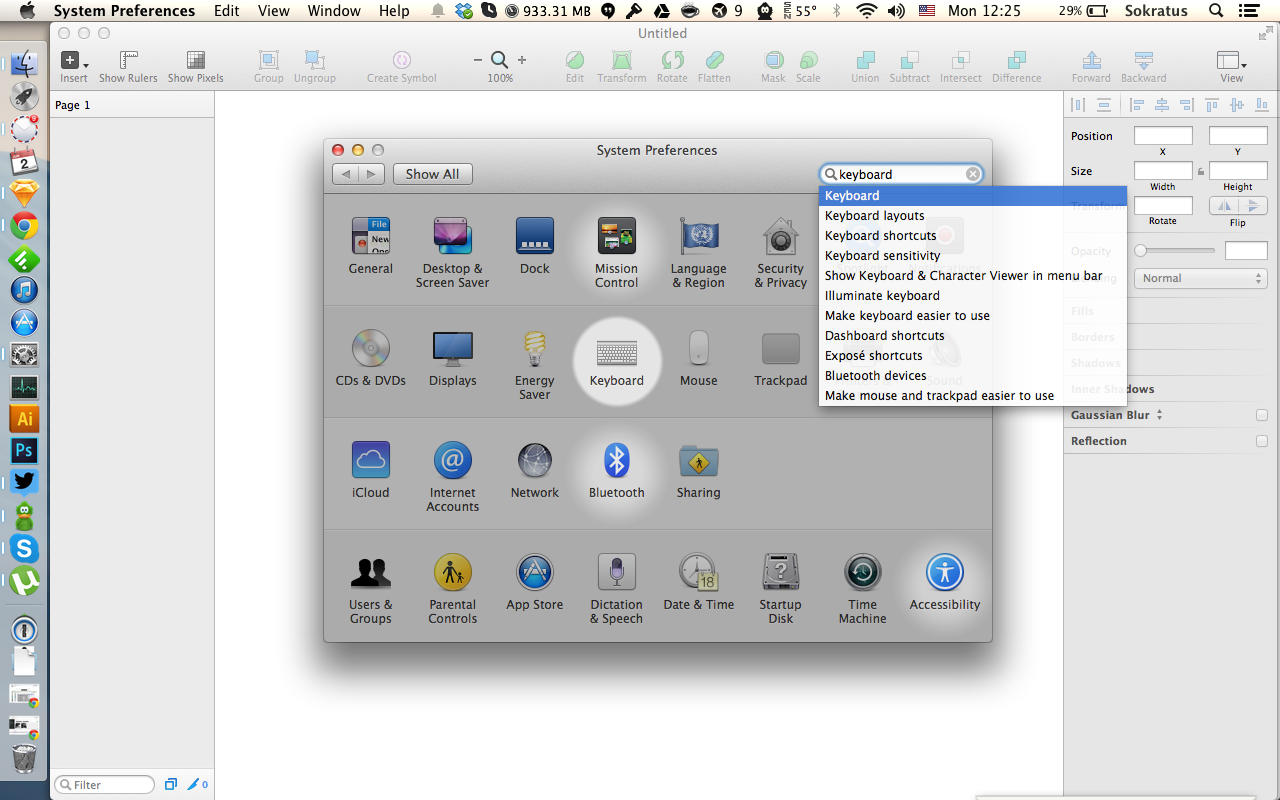Choose Keyboard shortcuts from search suggestions
Viewport: 1280px width, 800px height.
coord(881,235)
